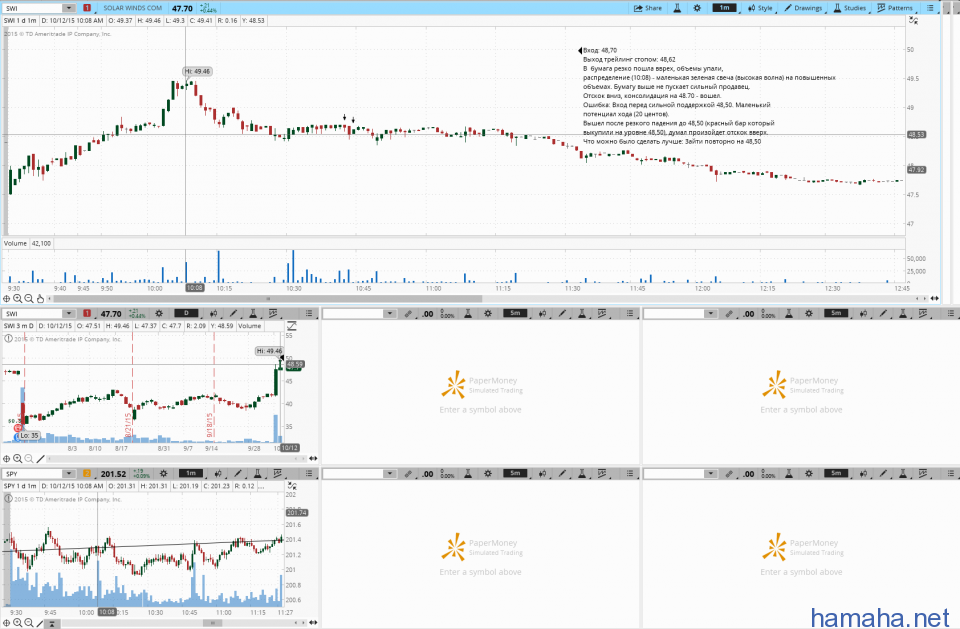The width and height of the screenshot is (960, 629).
Task: Open the candle style icon in the SPY chart toolbar
Action: [219, 474]
